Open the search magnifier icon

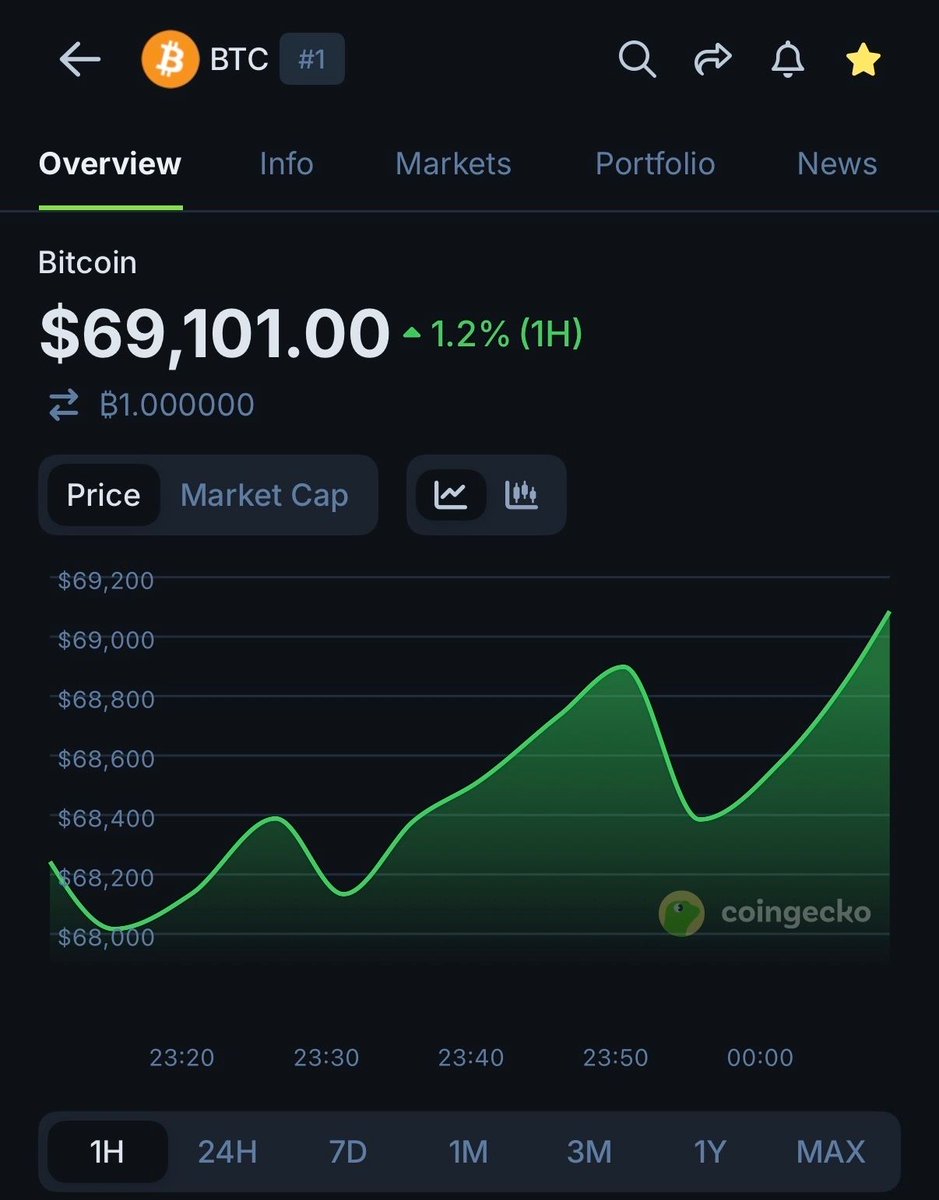[x=636, y=60]
